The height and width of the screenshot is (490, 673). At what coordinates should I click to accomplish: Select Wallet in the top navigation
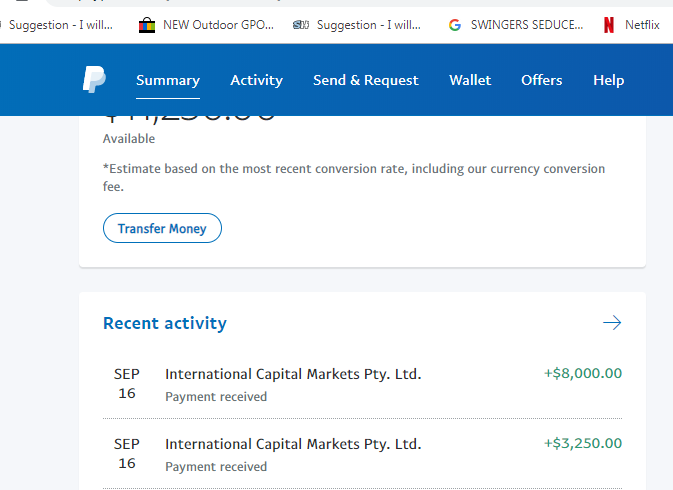point(470,80)
